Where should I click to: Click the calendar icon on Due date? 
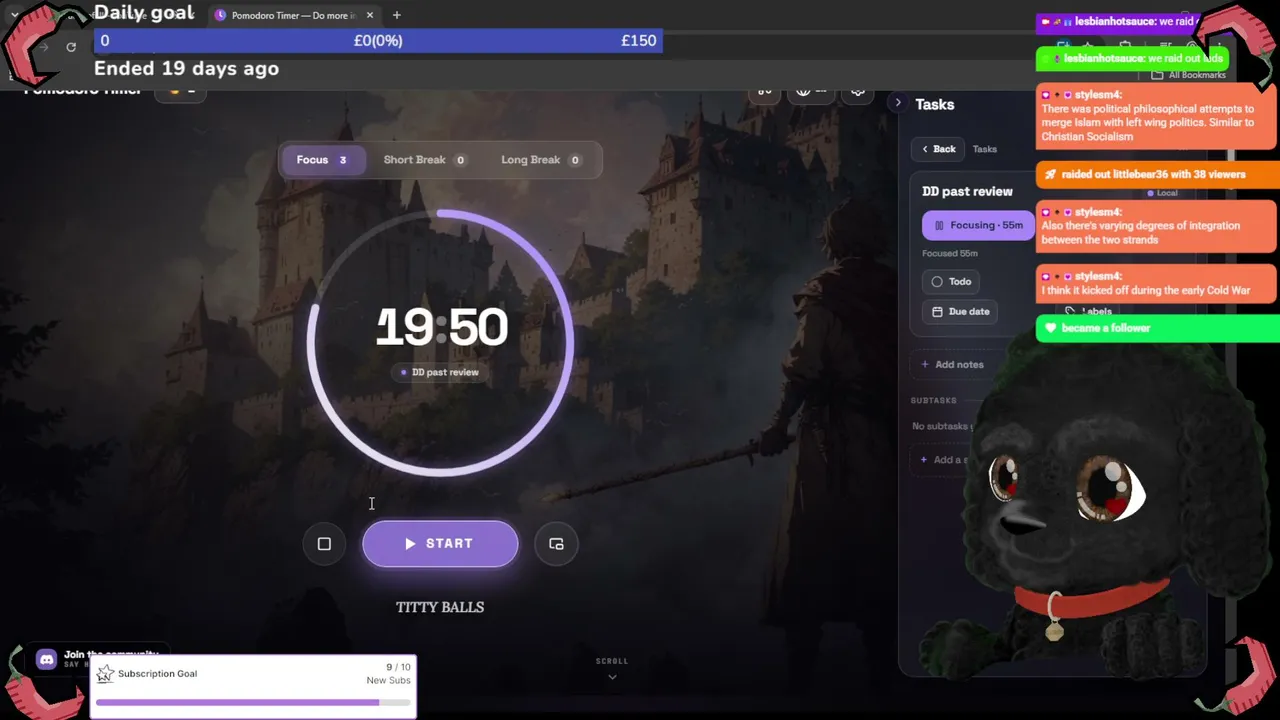click(x=937, y=312)
